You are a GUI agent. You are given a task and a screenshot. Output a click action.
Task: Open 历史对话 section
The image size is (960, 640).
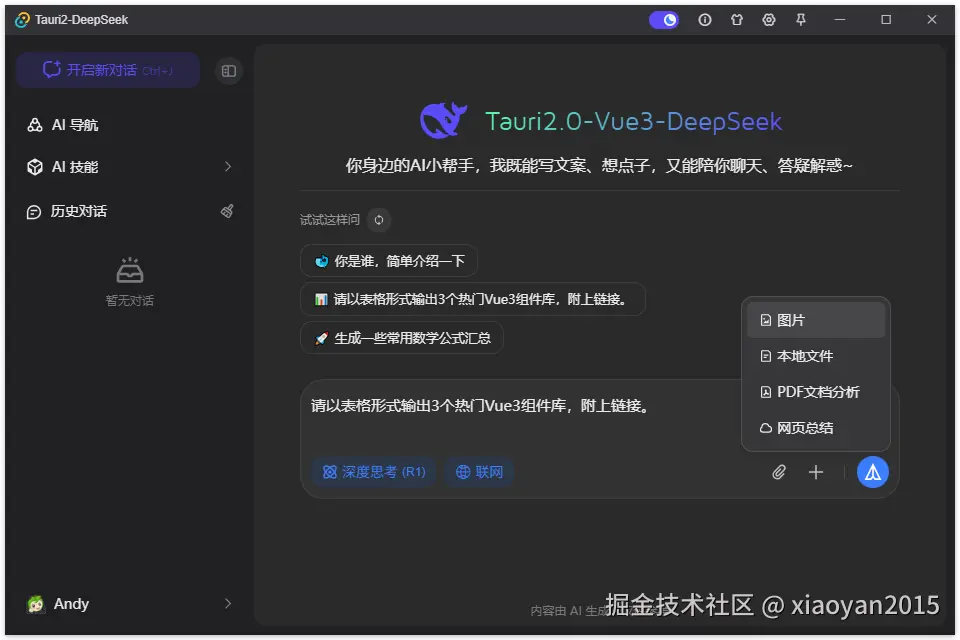point(129,211)
